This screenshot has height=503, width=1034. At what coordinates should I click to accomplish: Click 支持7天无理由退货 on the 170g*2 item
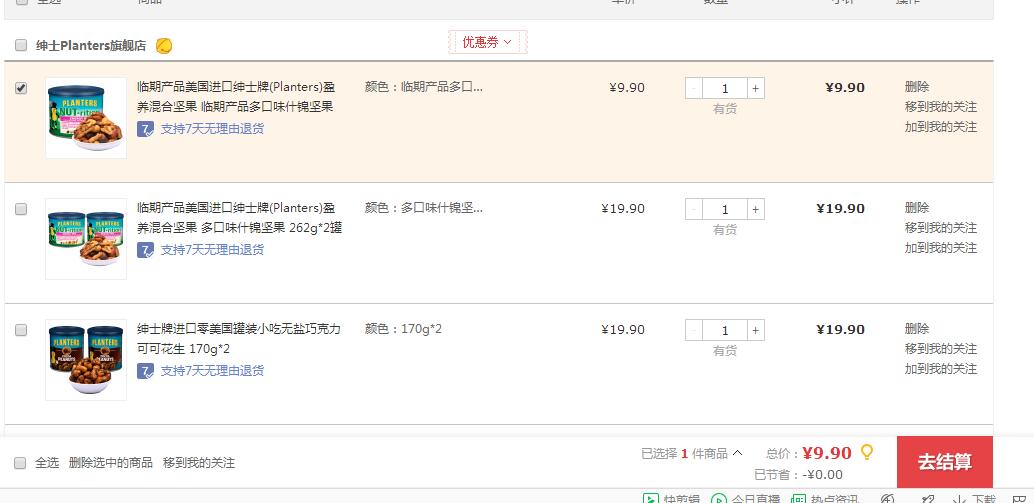tap(212, 370)
